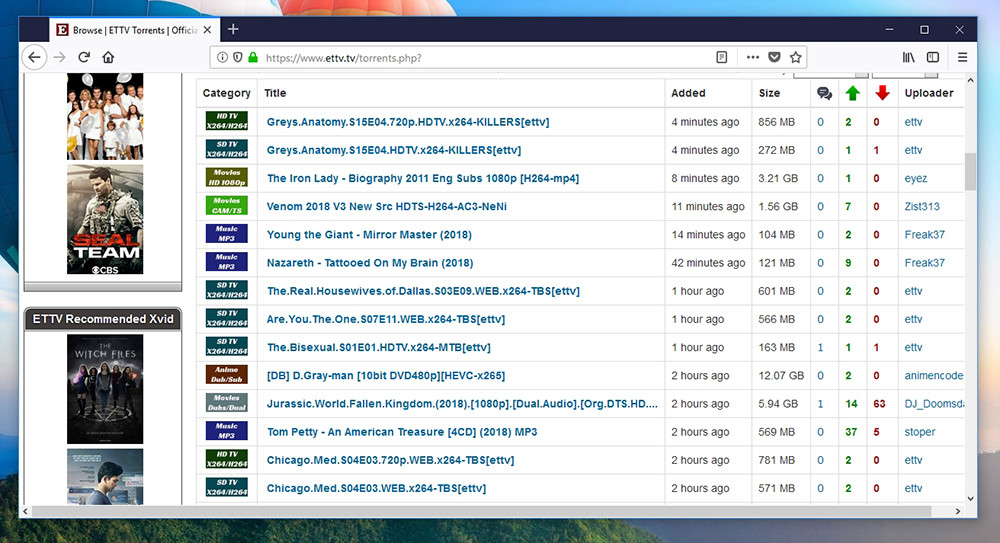
Task: Bookmark this page with the star
Action: (x=795, y=57)
